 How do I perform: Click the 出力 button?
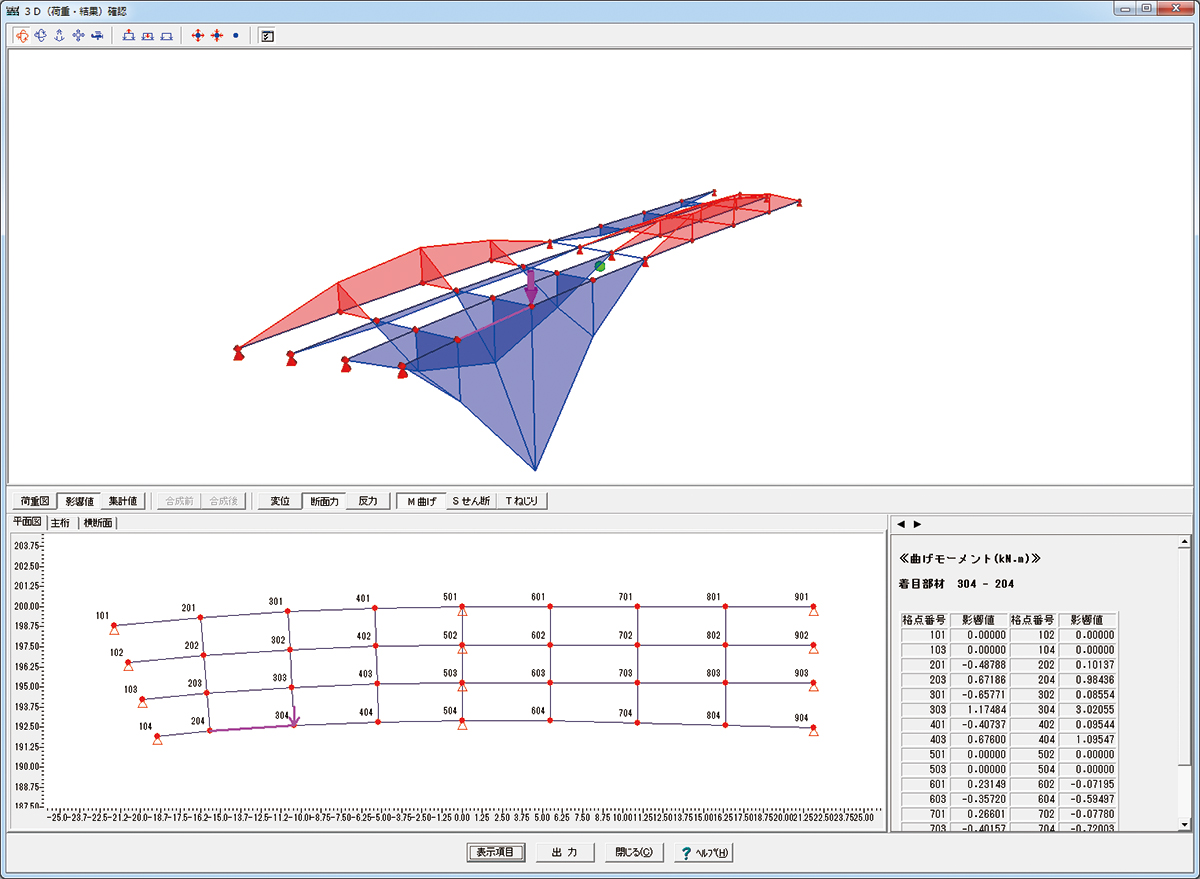[x=565, y=852]
